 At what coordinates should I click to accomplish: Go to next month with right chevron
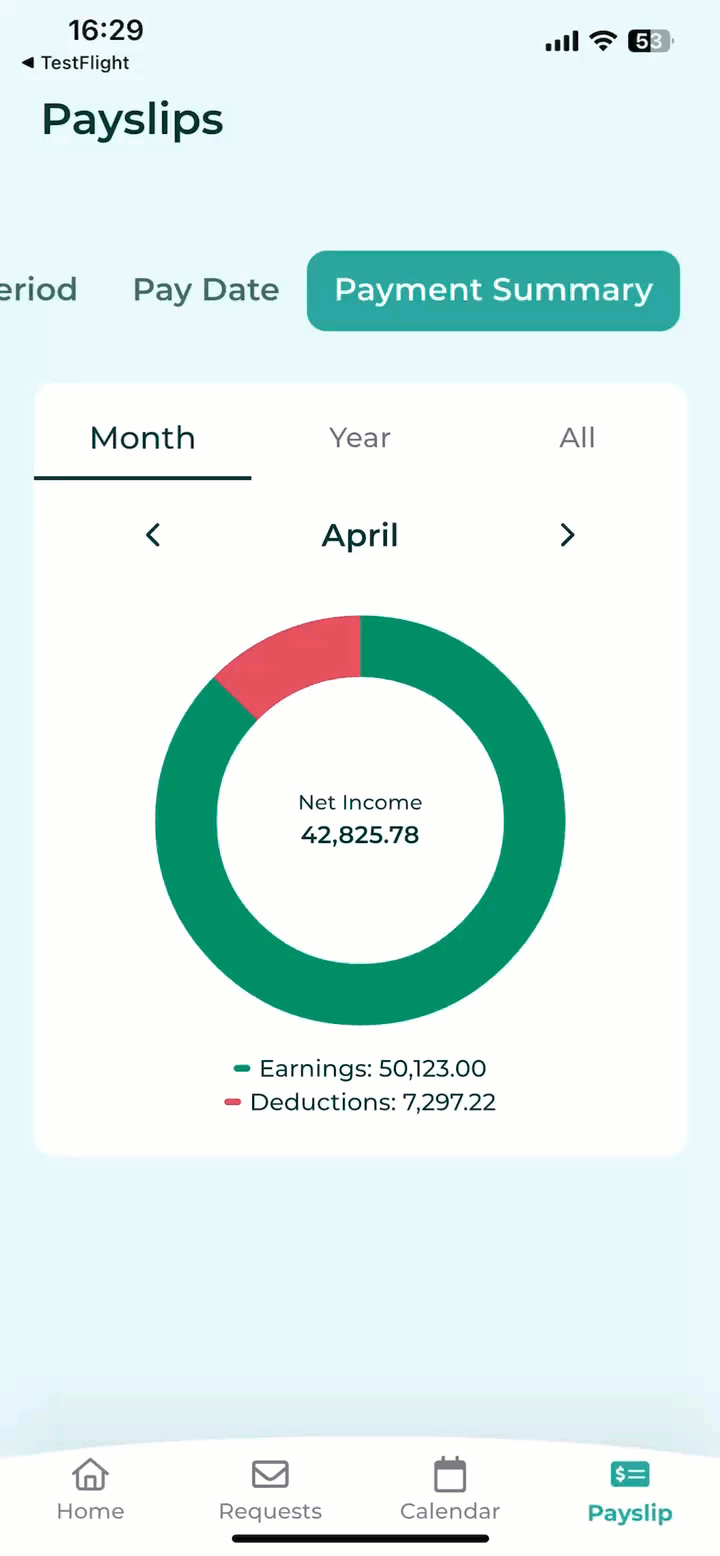567,535
